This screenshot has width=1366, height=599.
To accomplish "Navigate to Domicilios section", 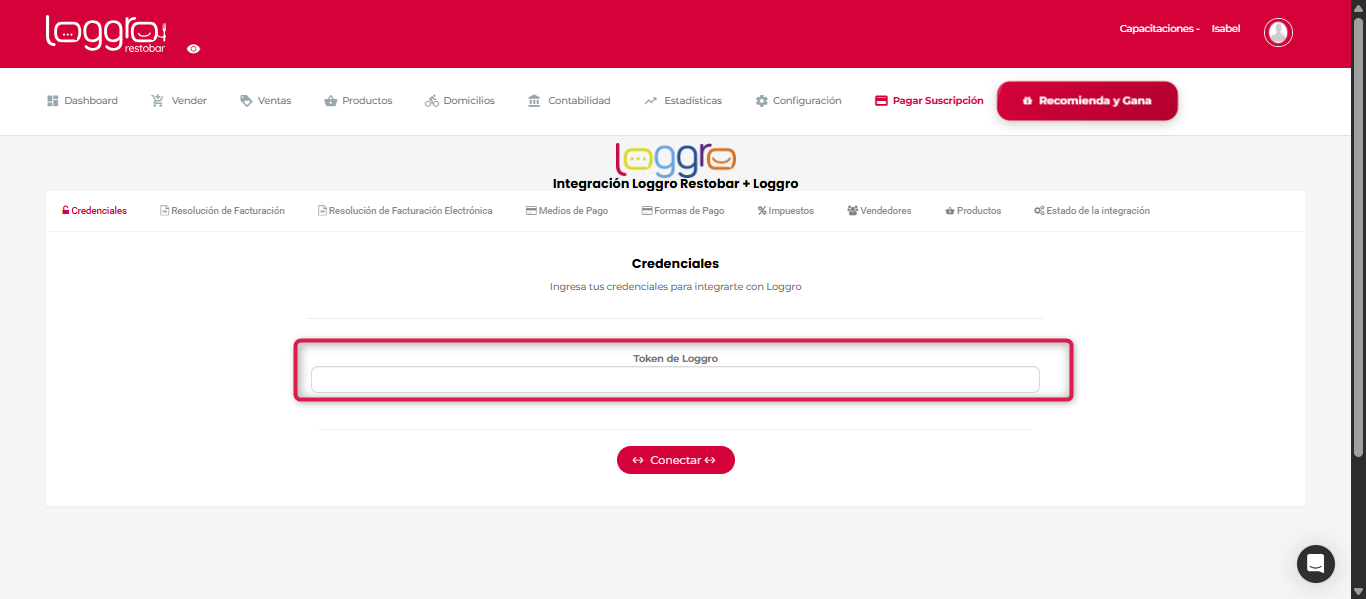I will click(460, 101).
